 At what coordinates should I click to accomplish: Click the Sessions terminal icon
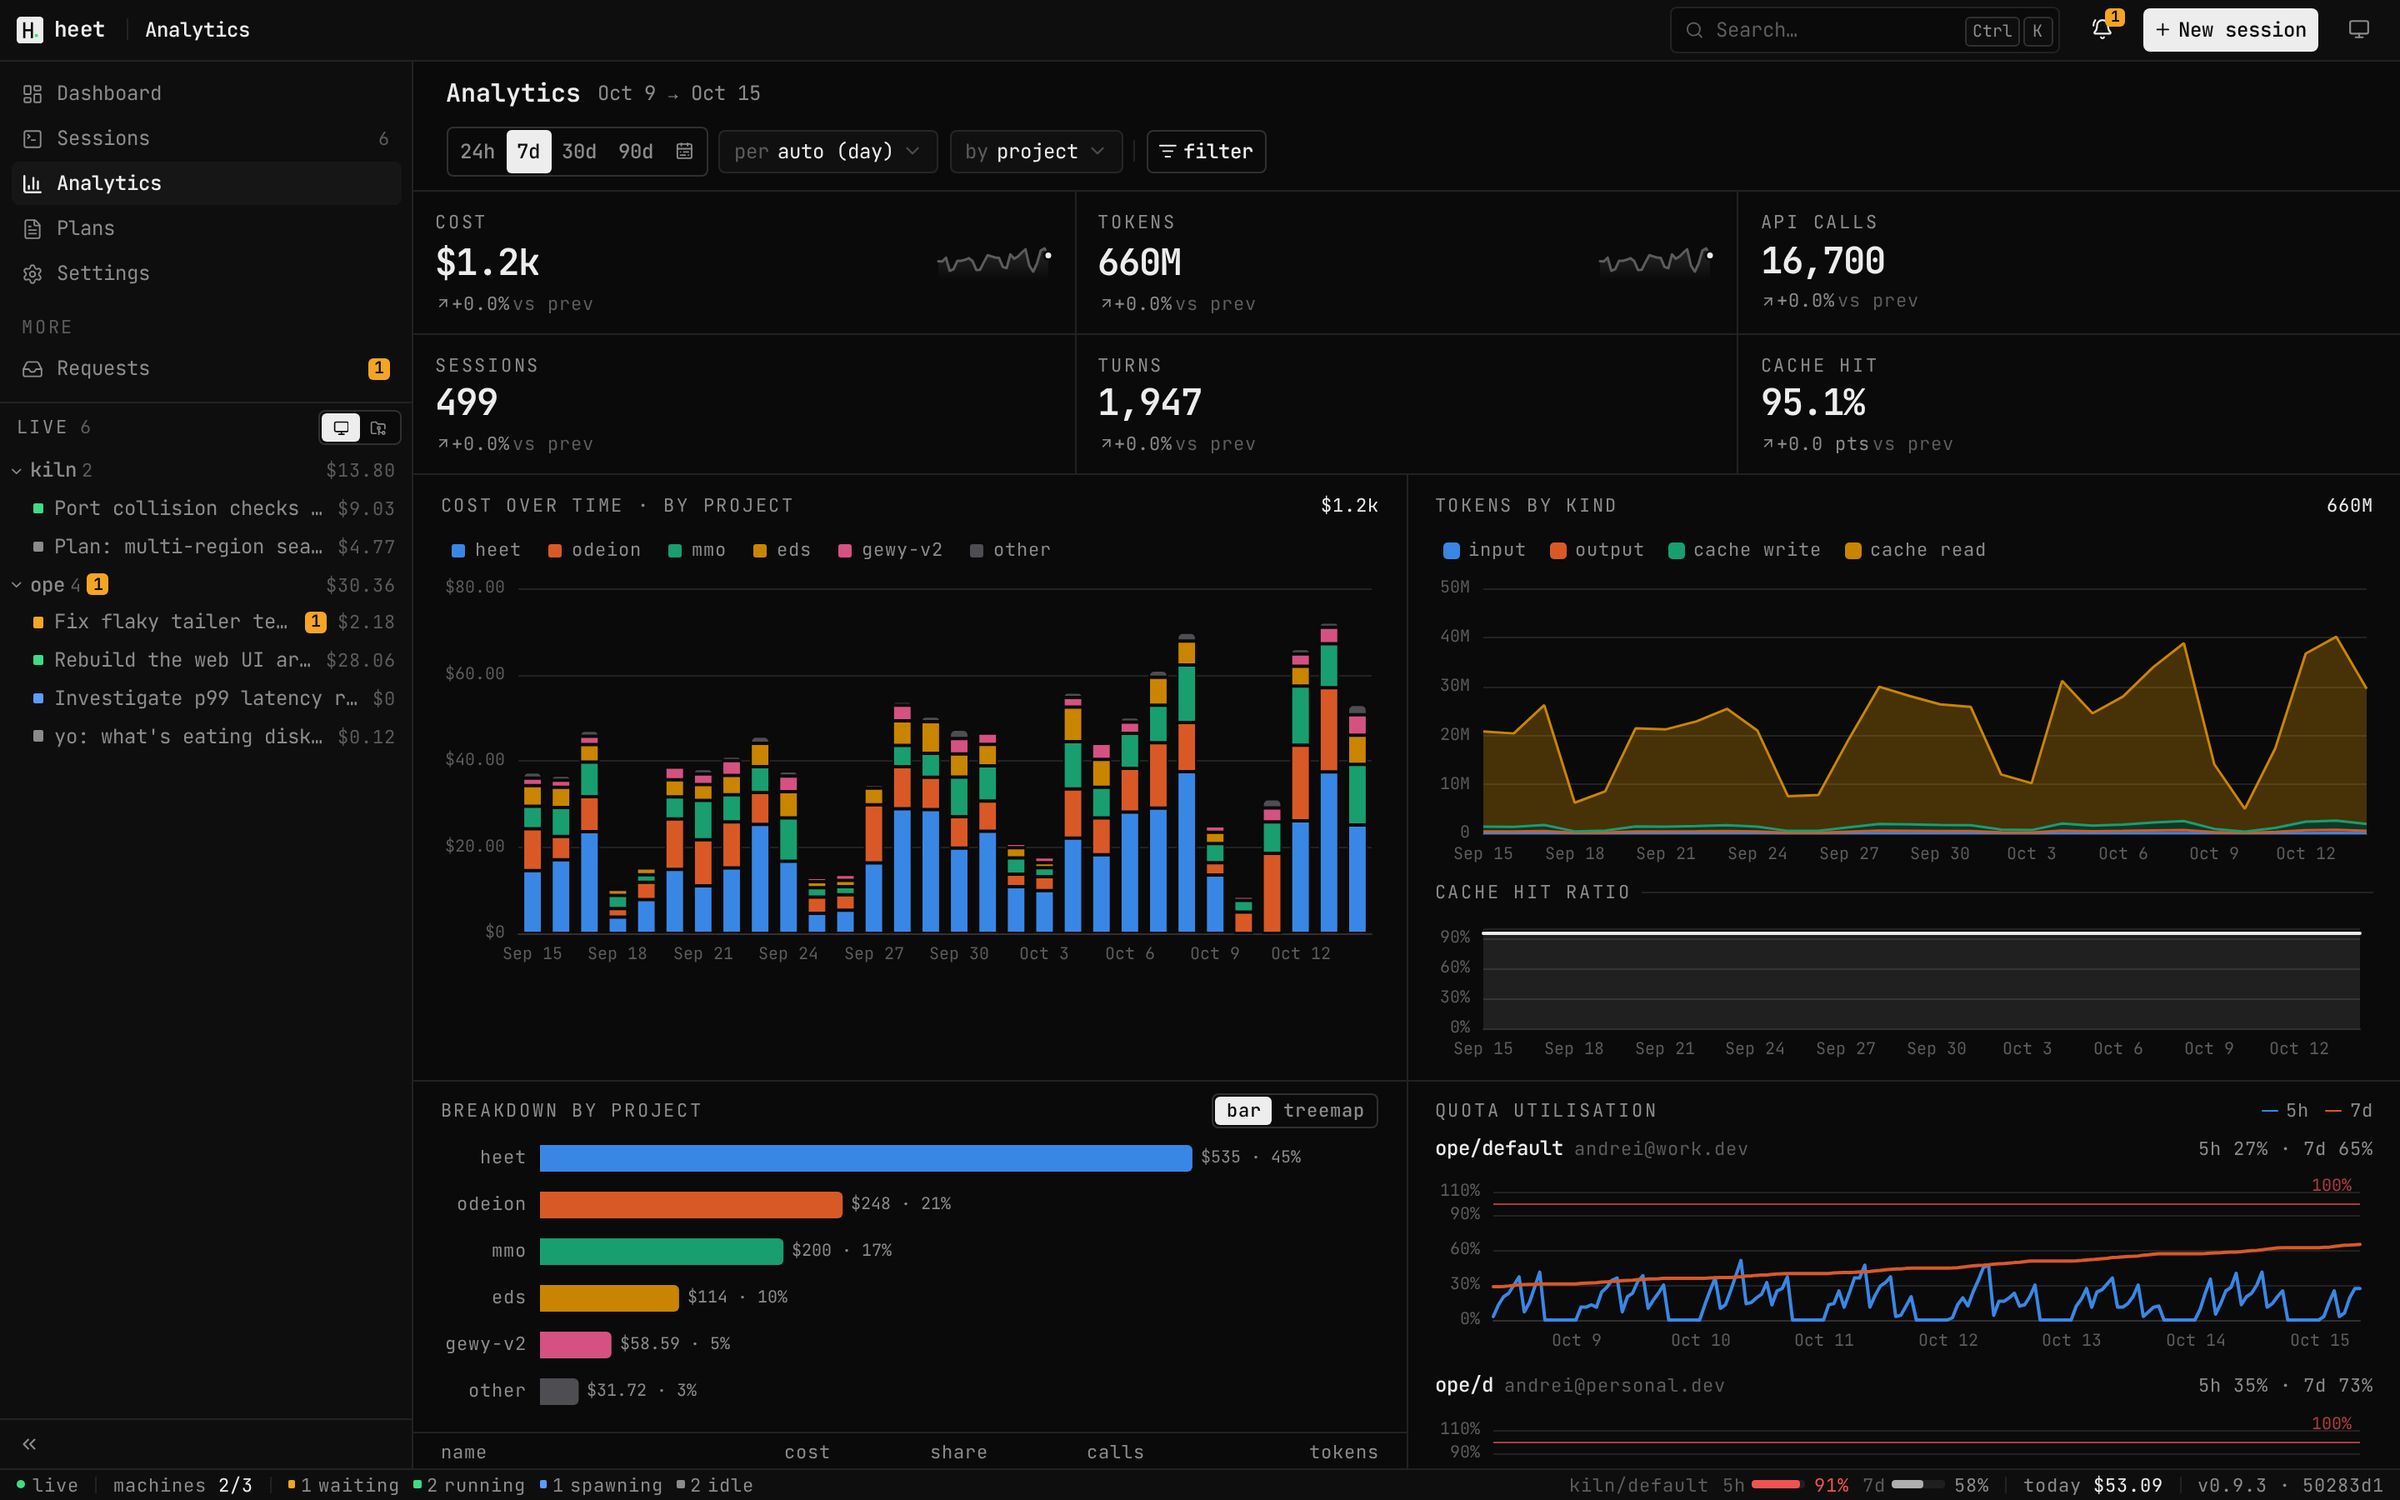coord(33,139)
